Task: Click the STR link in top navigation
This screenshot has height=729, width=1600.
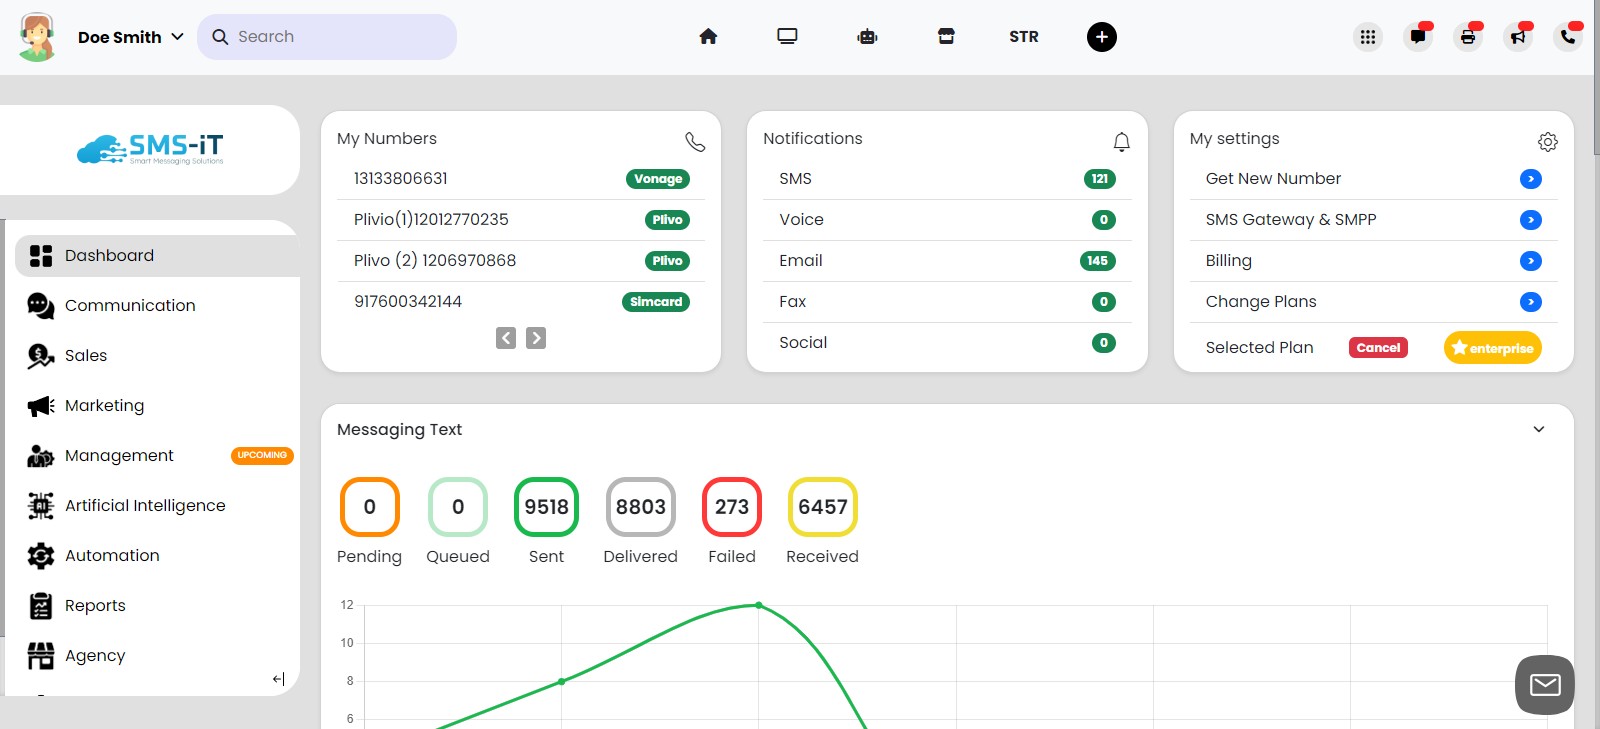Action: [x=1023, y=37]
